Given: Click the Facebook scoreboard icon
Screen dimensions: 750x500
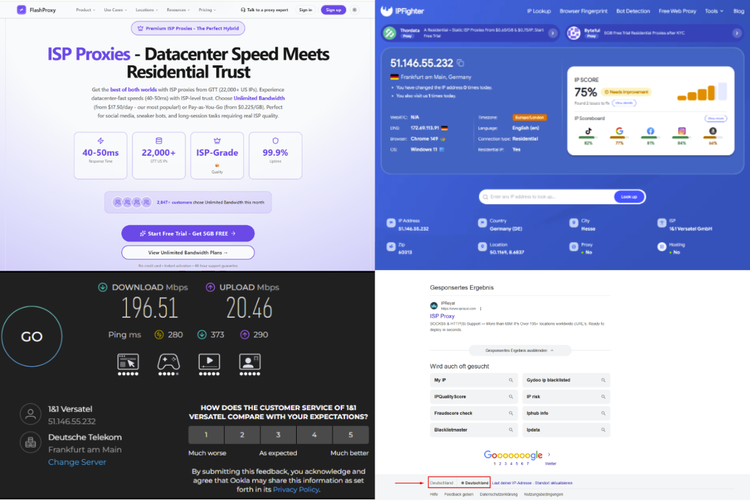Looking at the screenshot, I should (x=651, y=131).
